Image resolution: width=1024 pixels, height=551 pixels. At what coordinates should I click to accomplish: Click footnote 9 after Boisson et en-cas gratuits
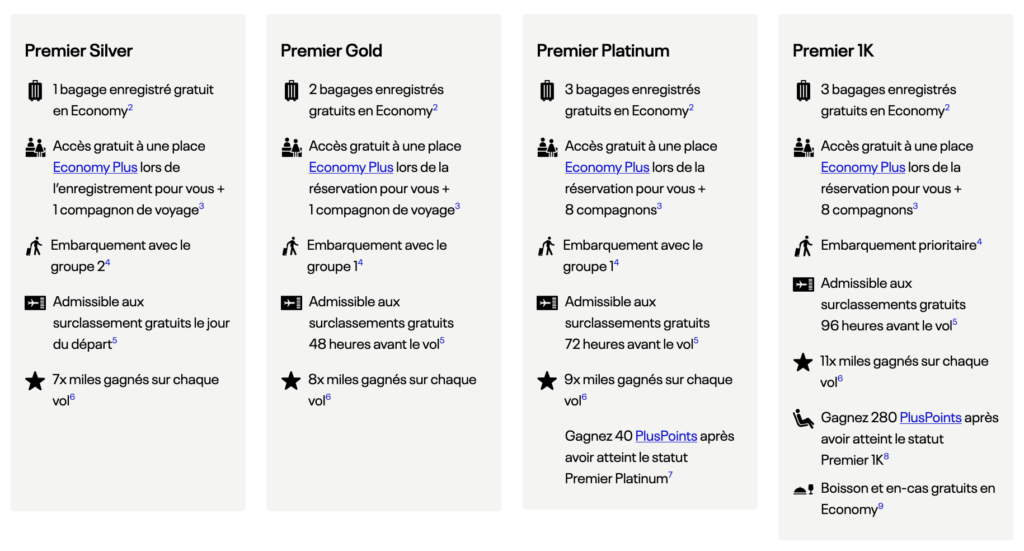pyautogui.click(x=880, y=507)
